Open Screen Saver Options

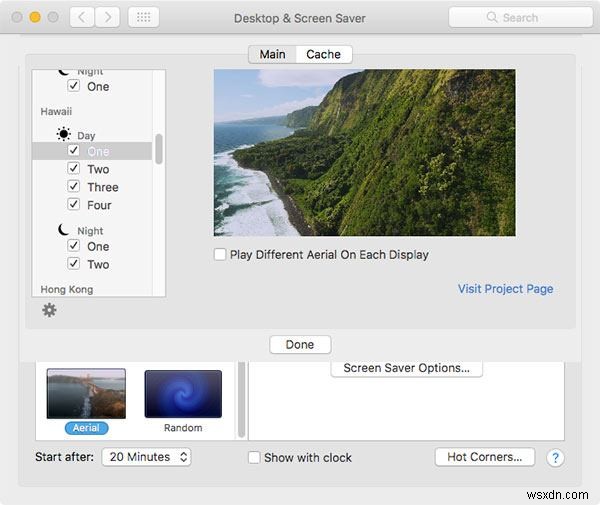[406, 368]
